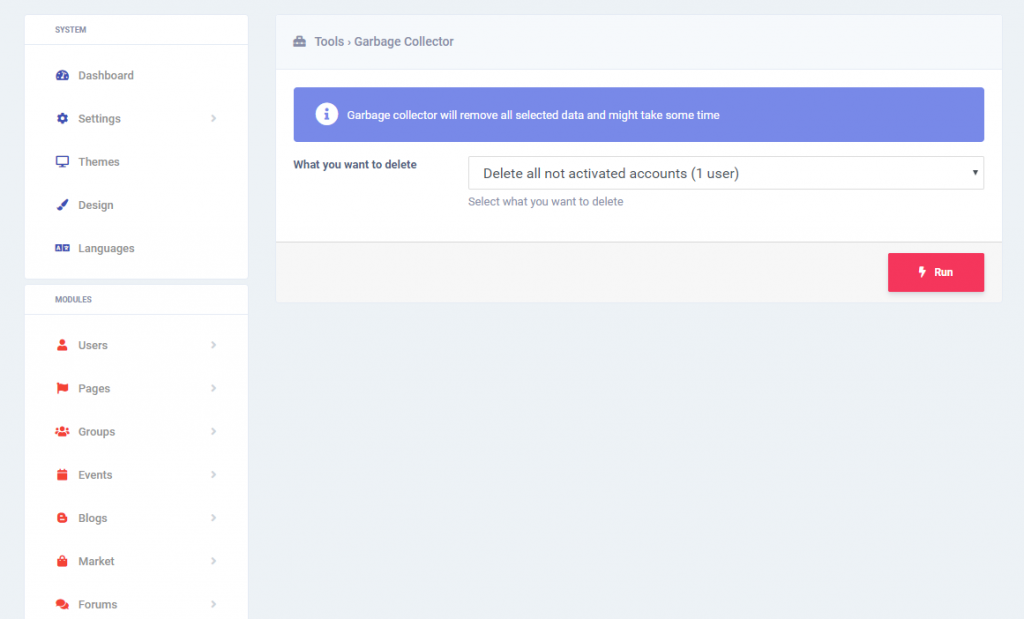1024x619 pixels.
Task: Click the Blogs blogger icon
Action: point(62,518)
